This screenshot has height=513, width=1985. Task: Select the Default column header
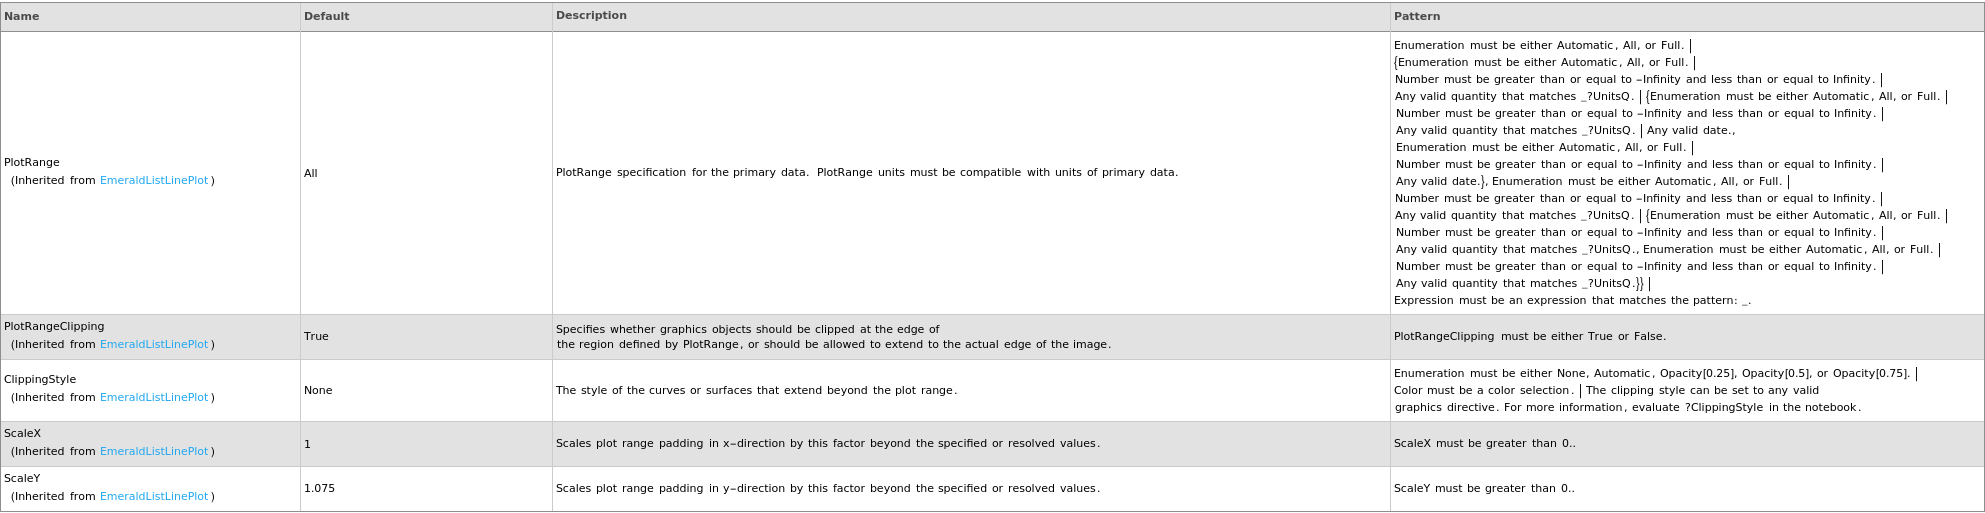326,16
